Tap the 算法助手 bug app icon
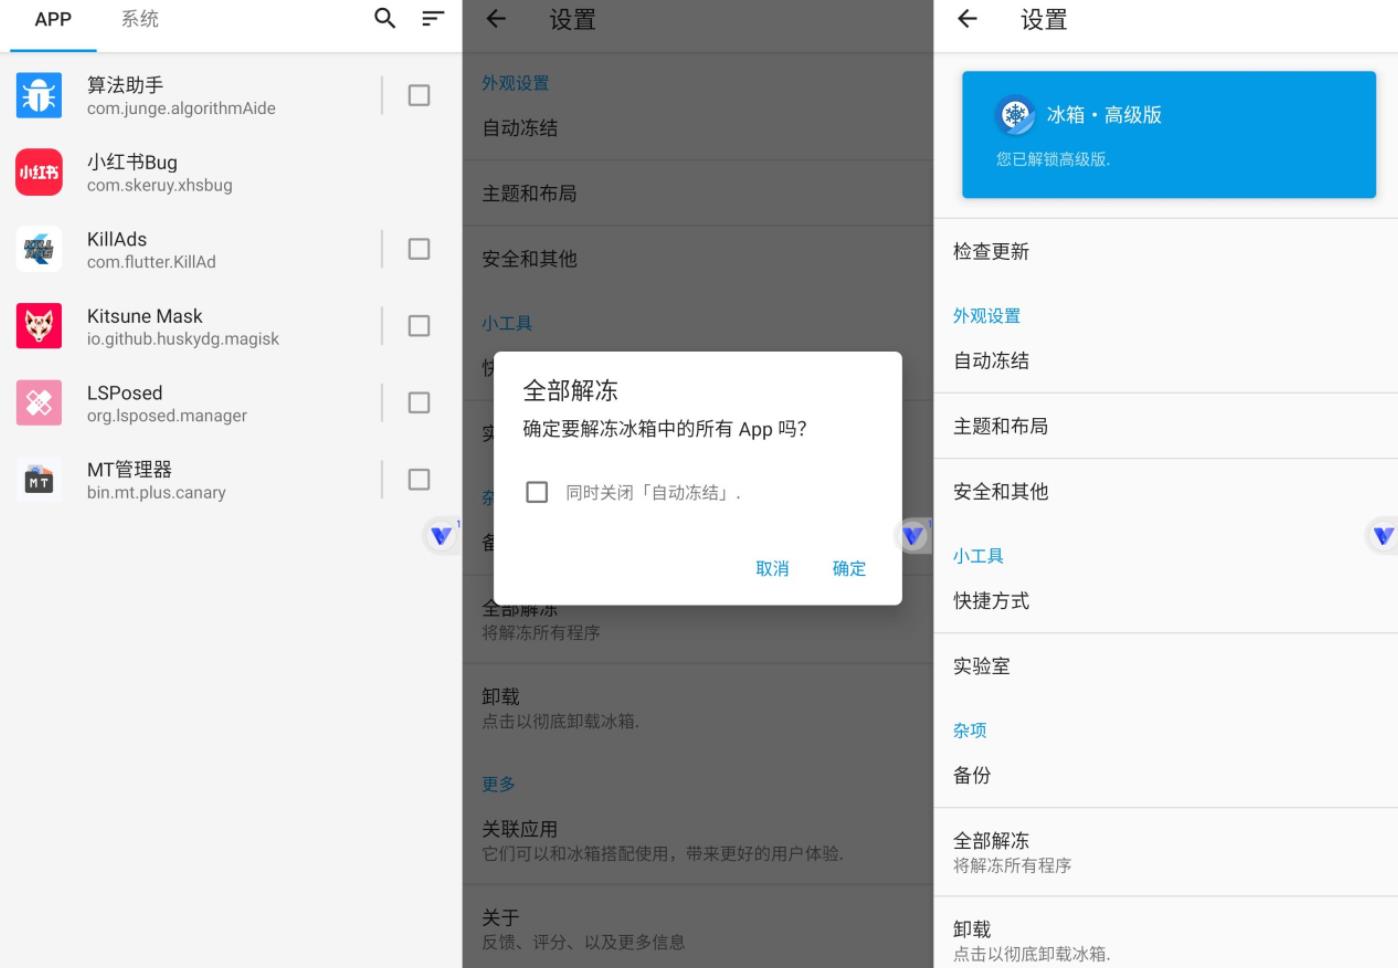The height and width of the screenshot is (968, 1398). pyautogui.click(x=39, y=96)
